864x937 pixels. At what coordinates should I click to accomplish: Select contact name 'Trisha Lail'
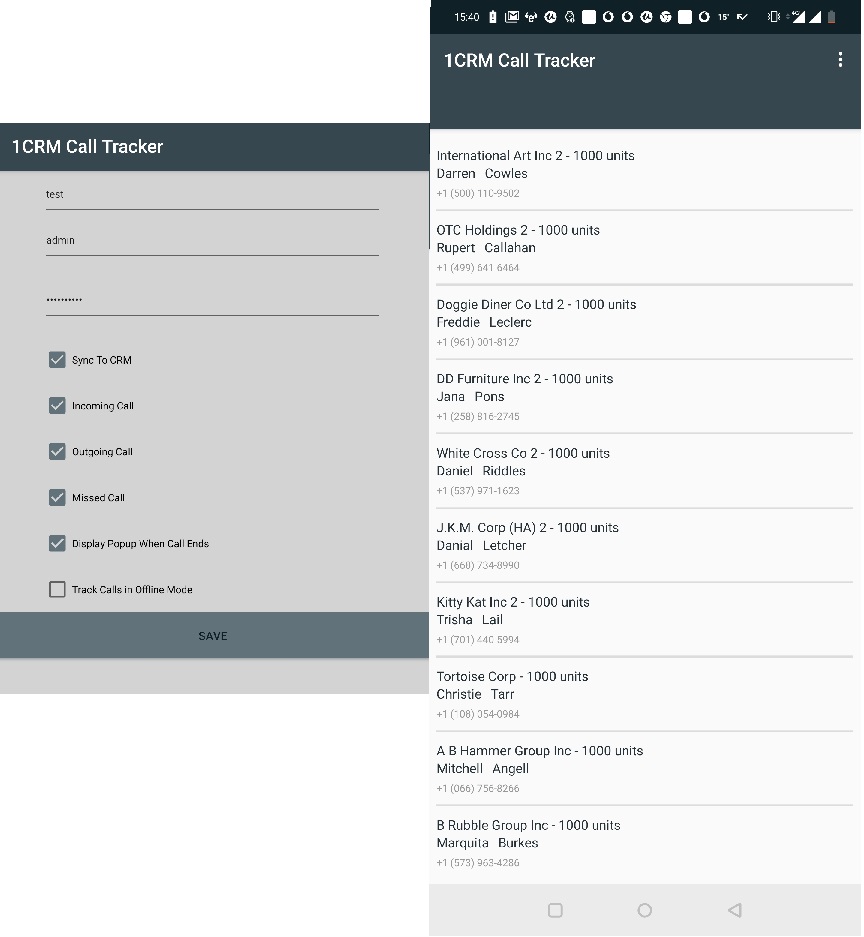[x=470, y=620]
